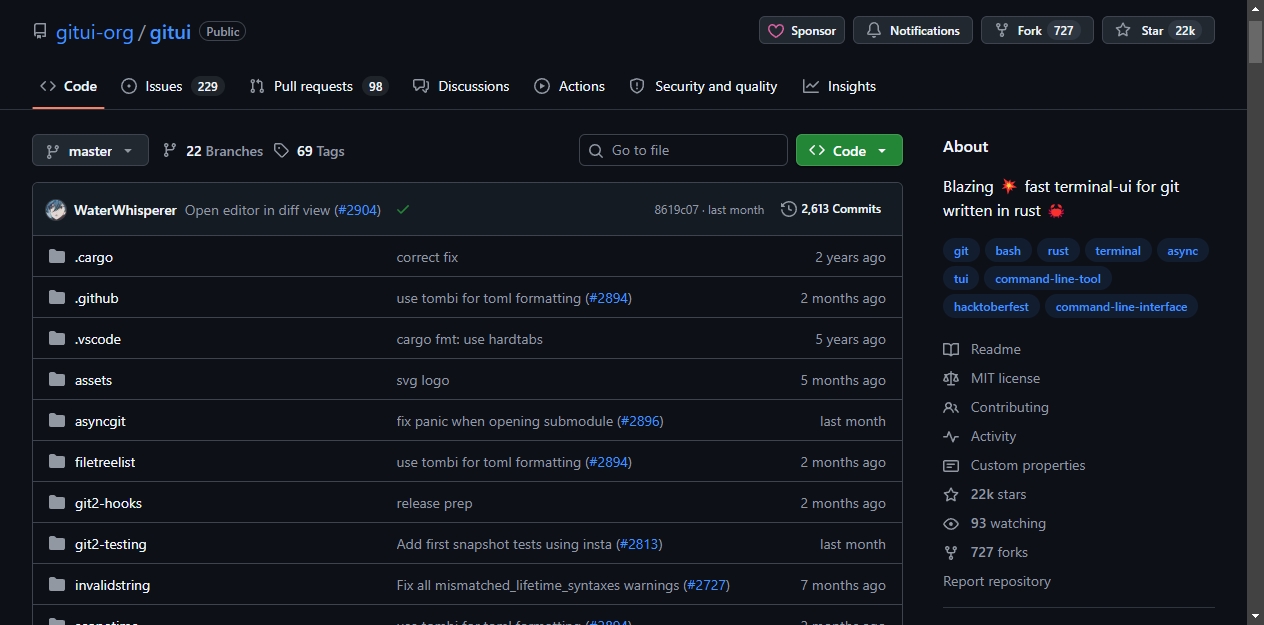Click the folder icon beside assets

click(x=57, y=380)
